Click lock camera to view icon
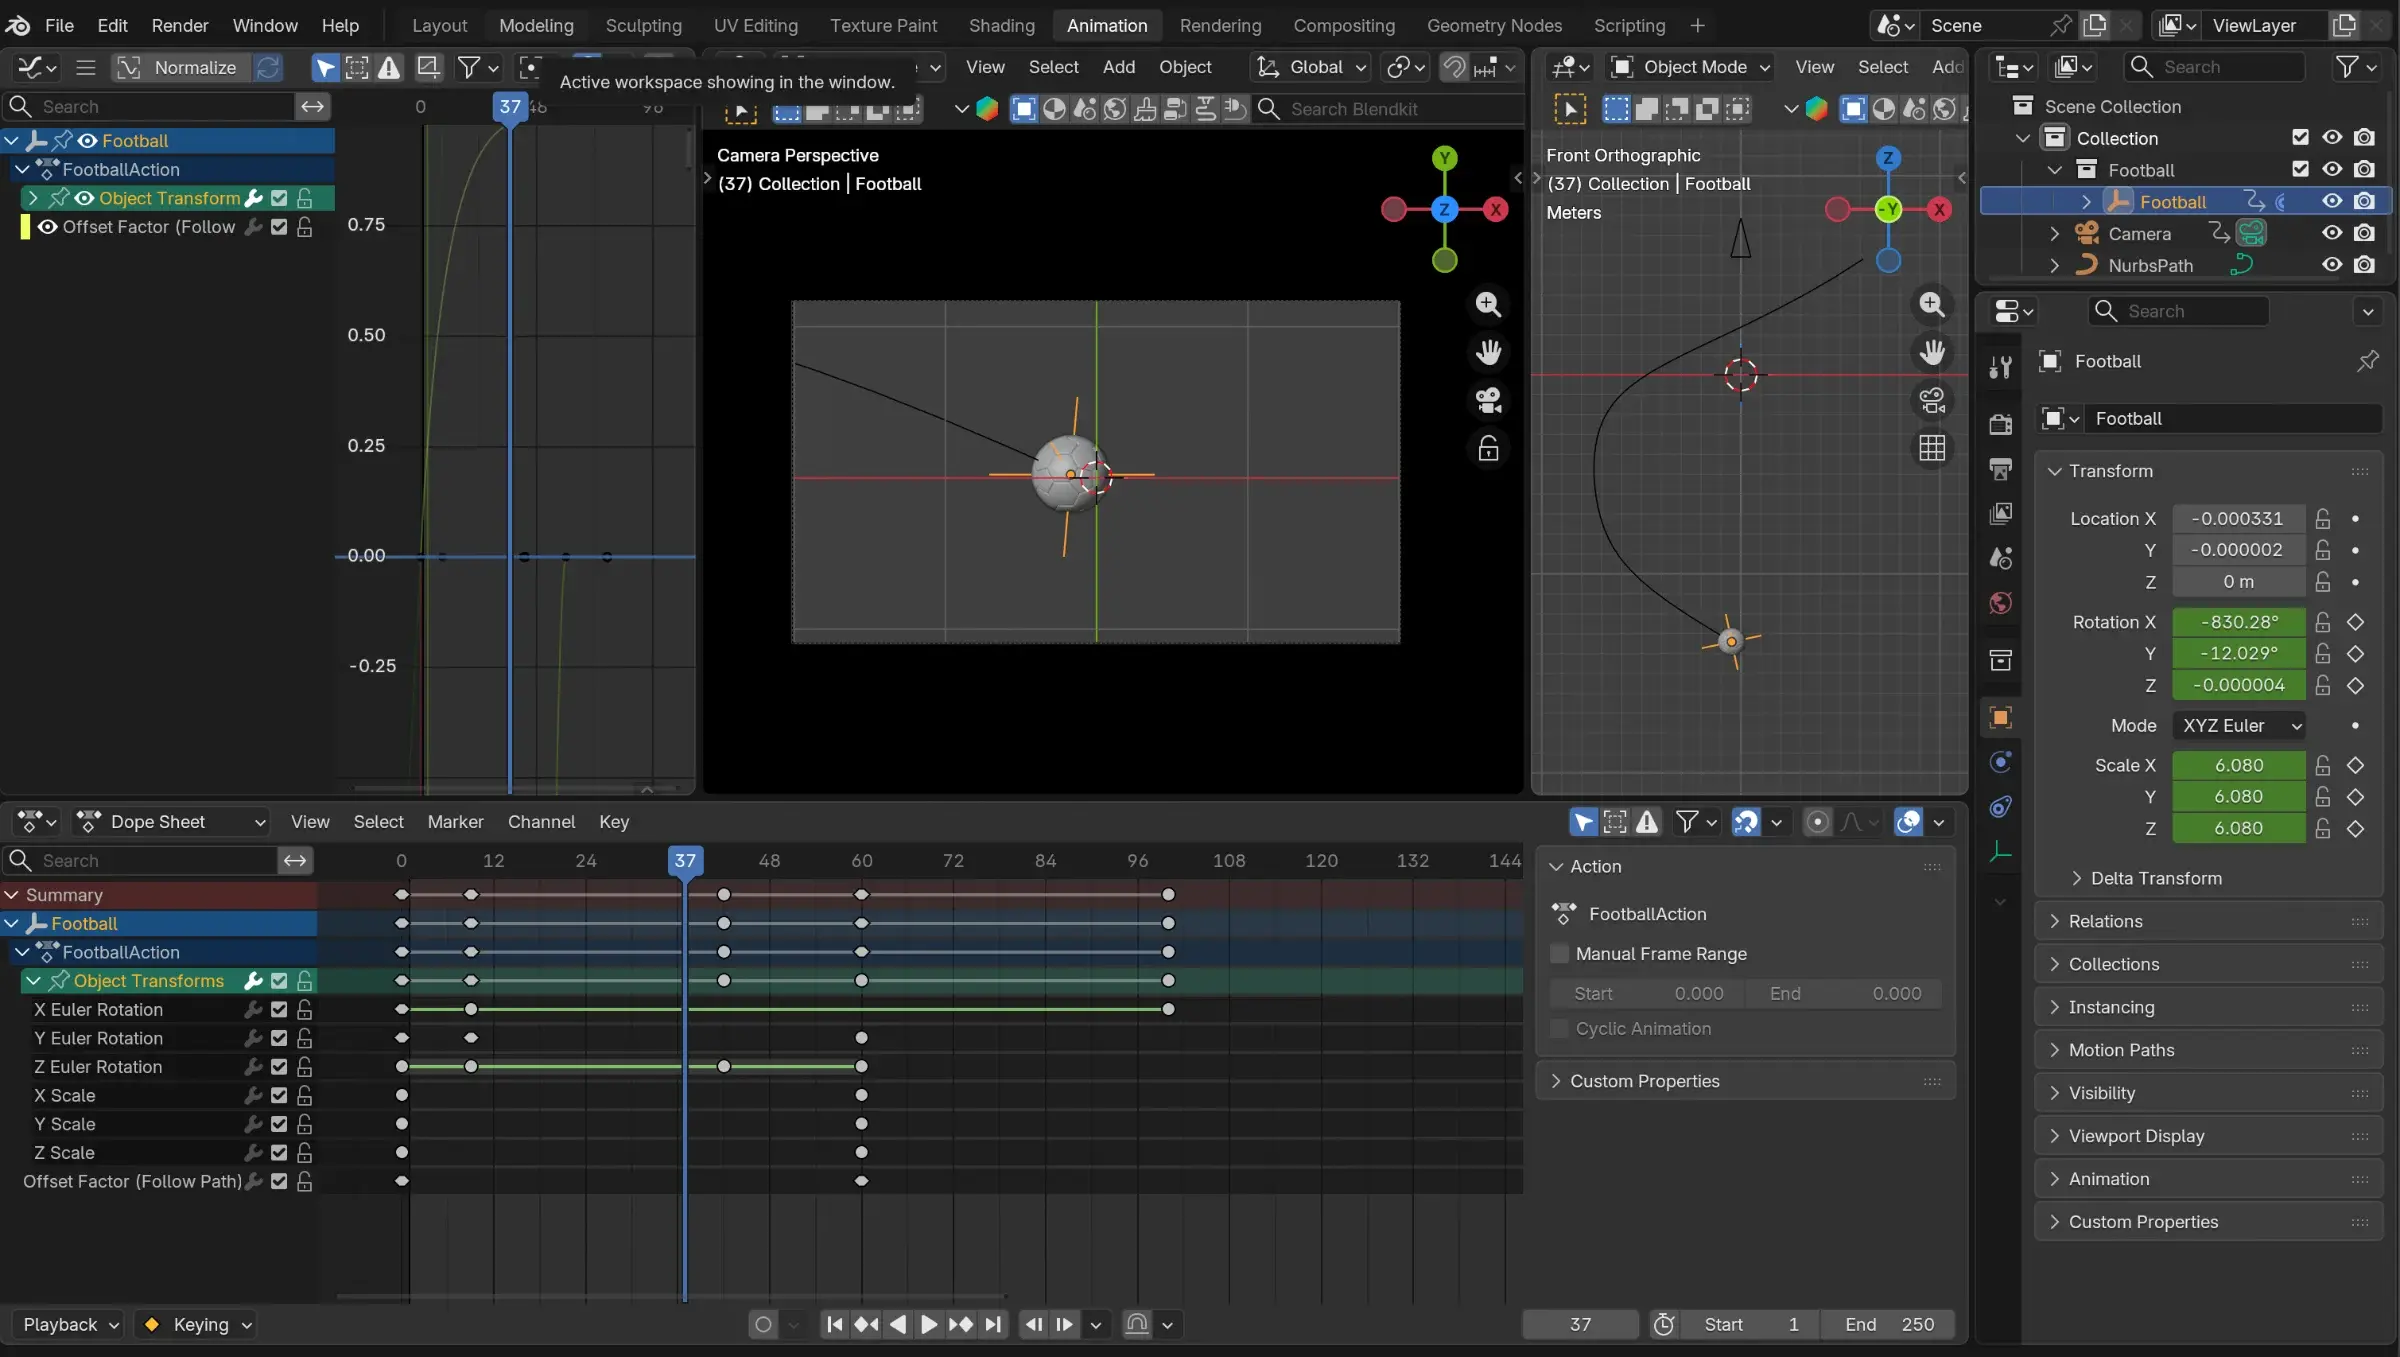This screenshot has height=1357, width=2400. [x=1488, y=449]
